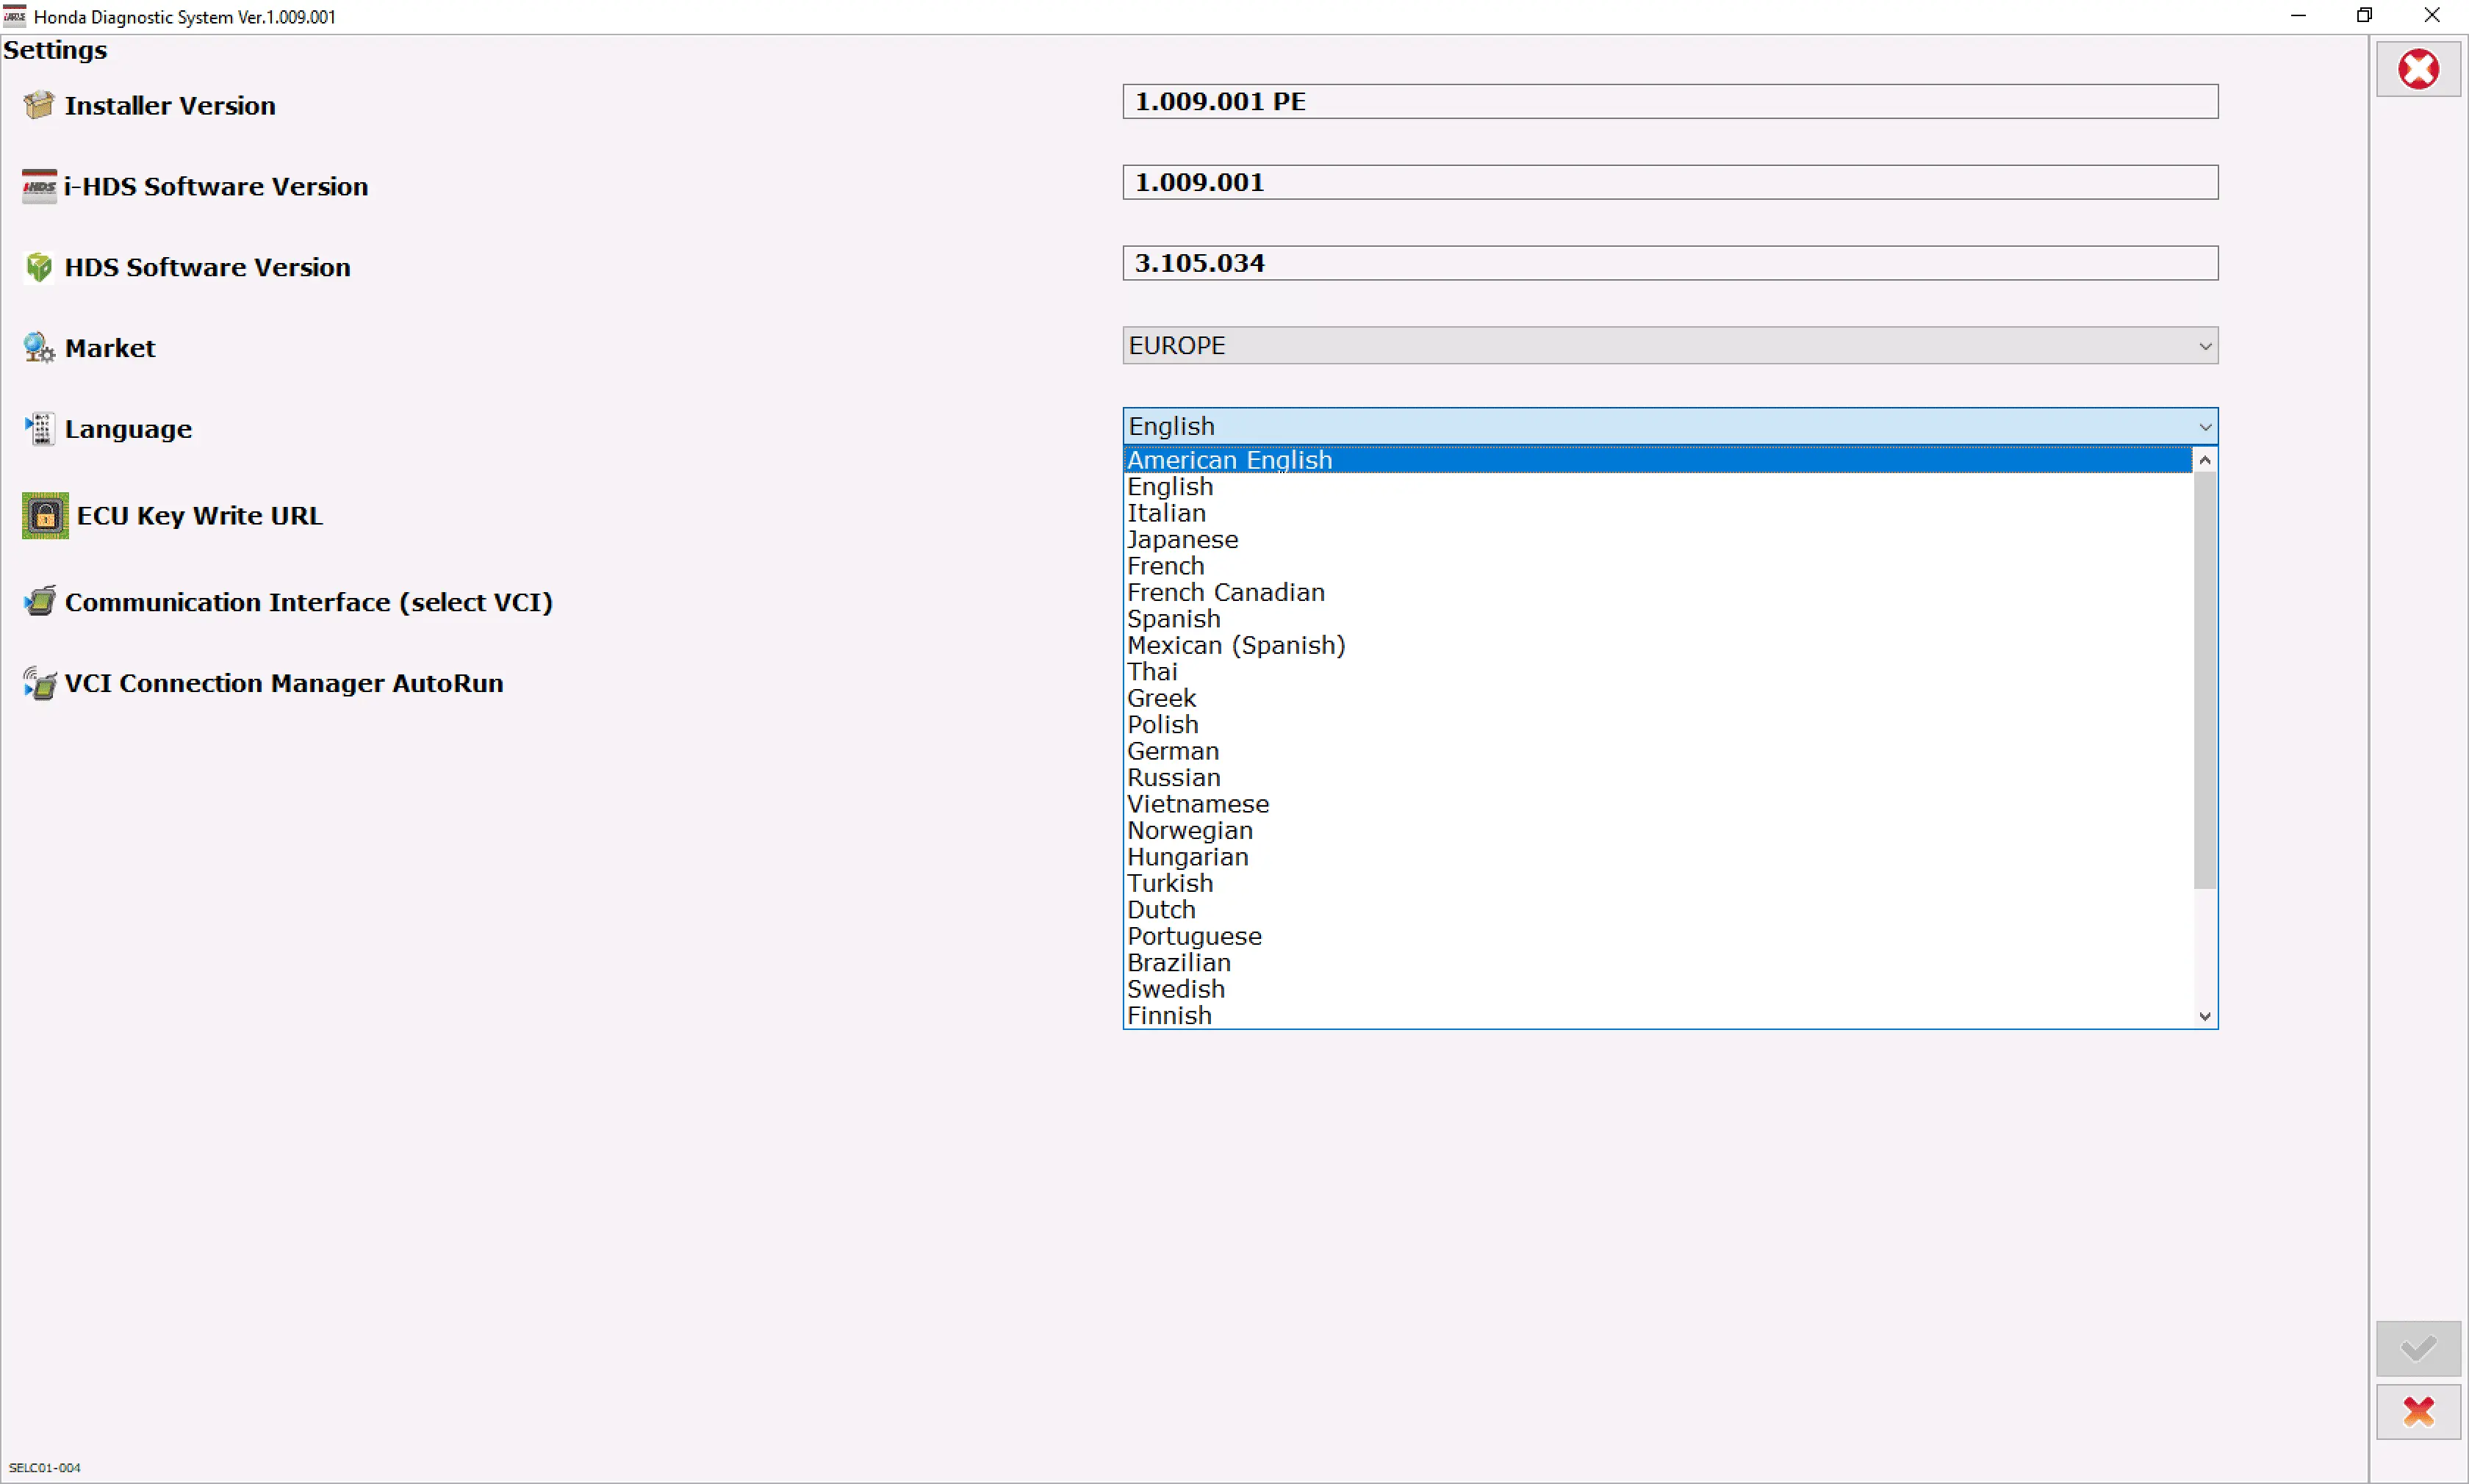Select Turkish language option
Screen dimensions: 2469x1484
(x=1658, y=884)
